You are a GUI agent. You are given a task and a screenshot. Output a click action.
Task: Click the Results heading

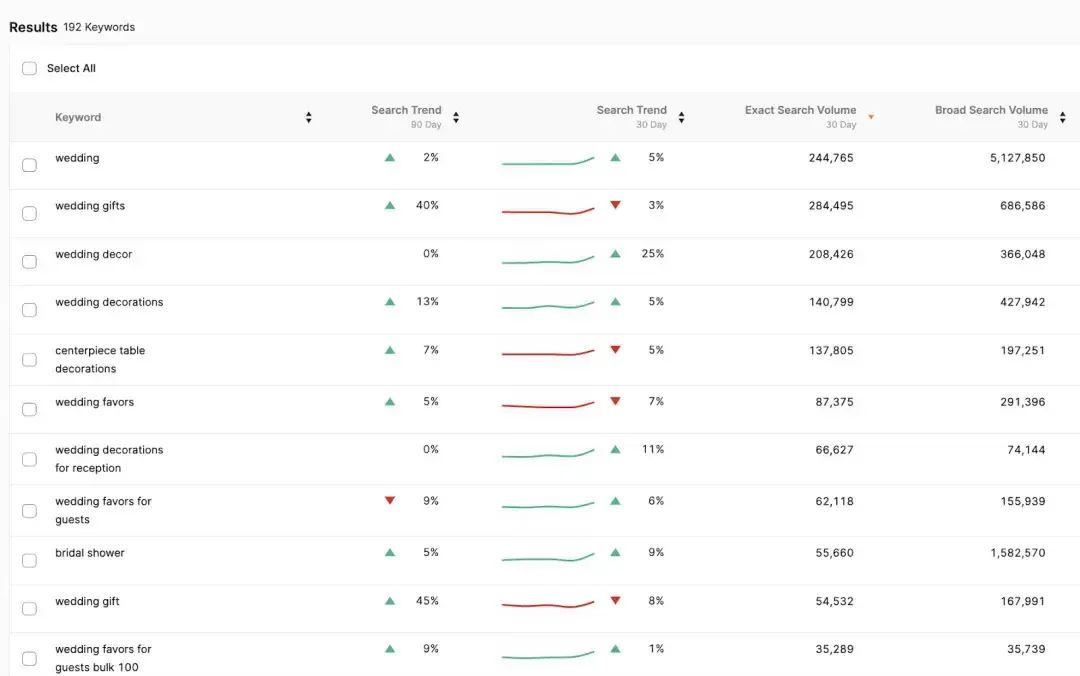click(33, 27)
